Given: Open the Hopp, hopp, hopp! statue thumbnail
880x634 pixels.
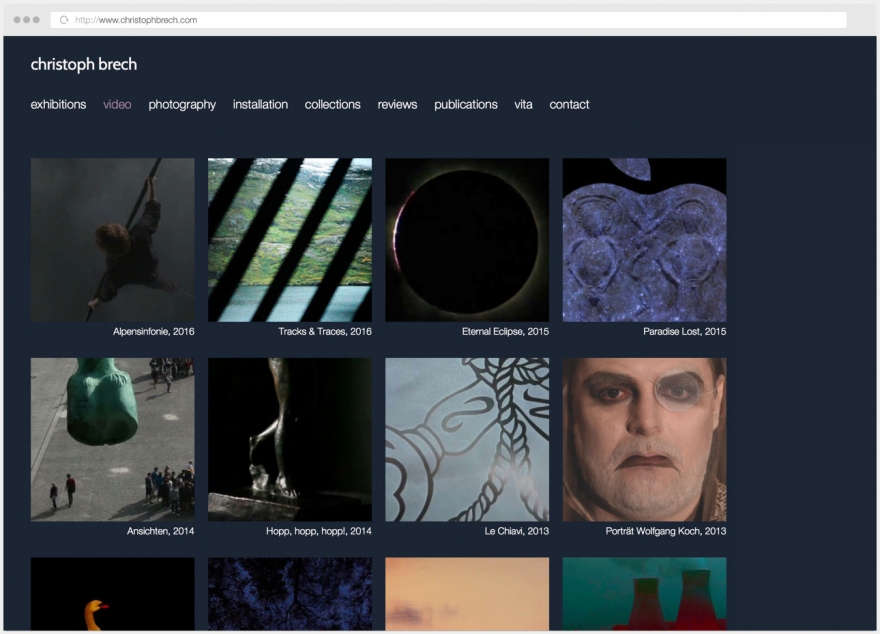Looking at the screenshot, I should coord(290,439).
